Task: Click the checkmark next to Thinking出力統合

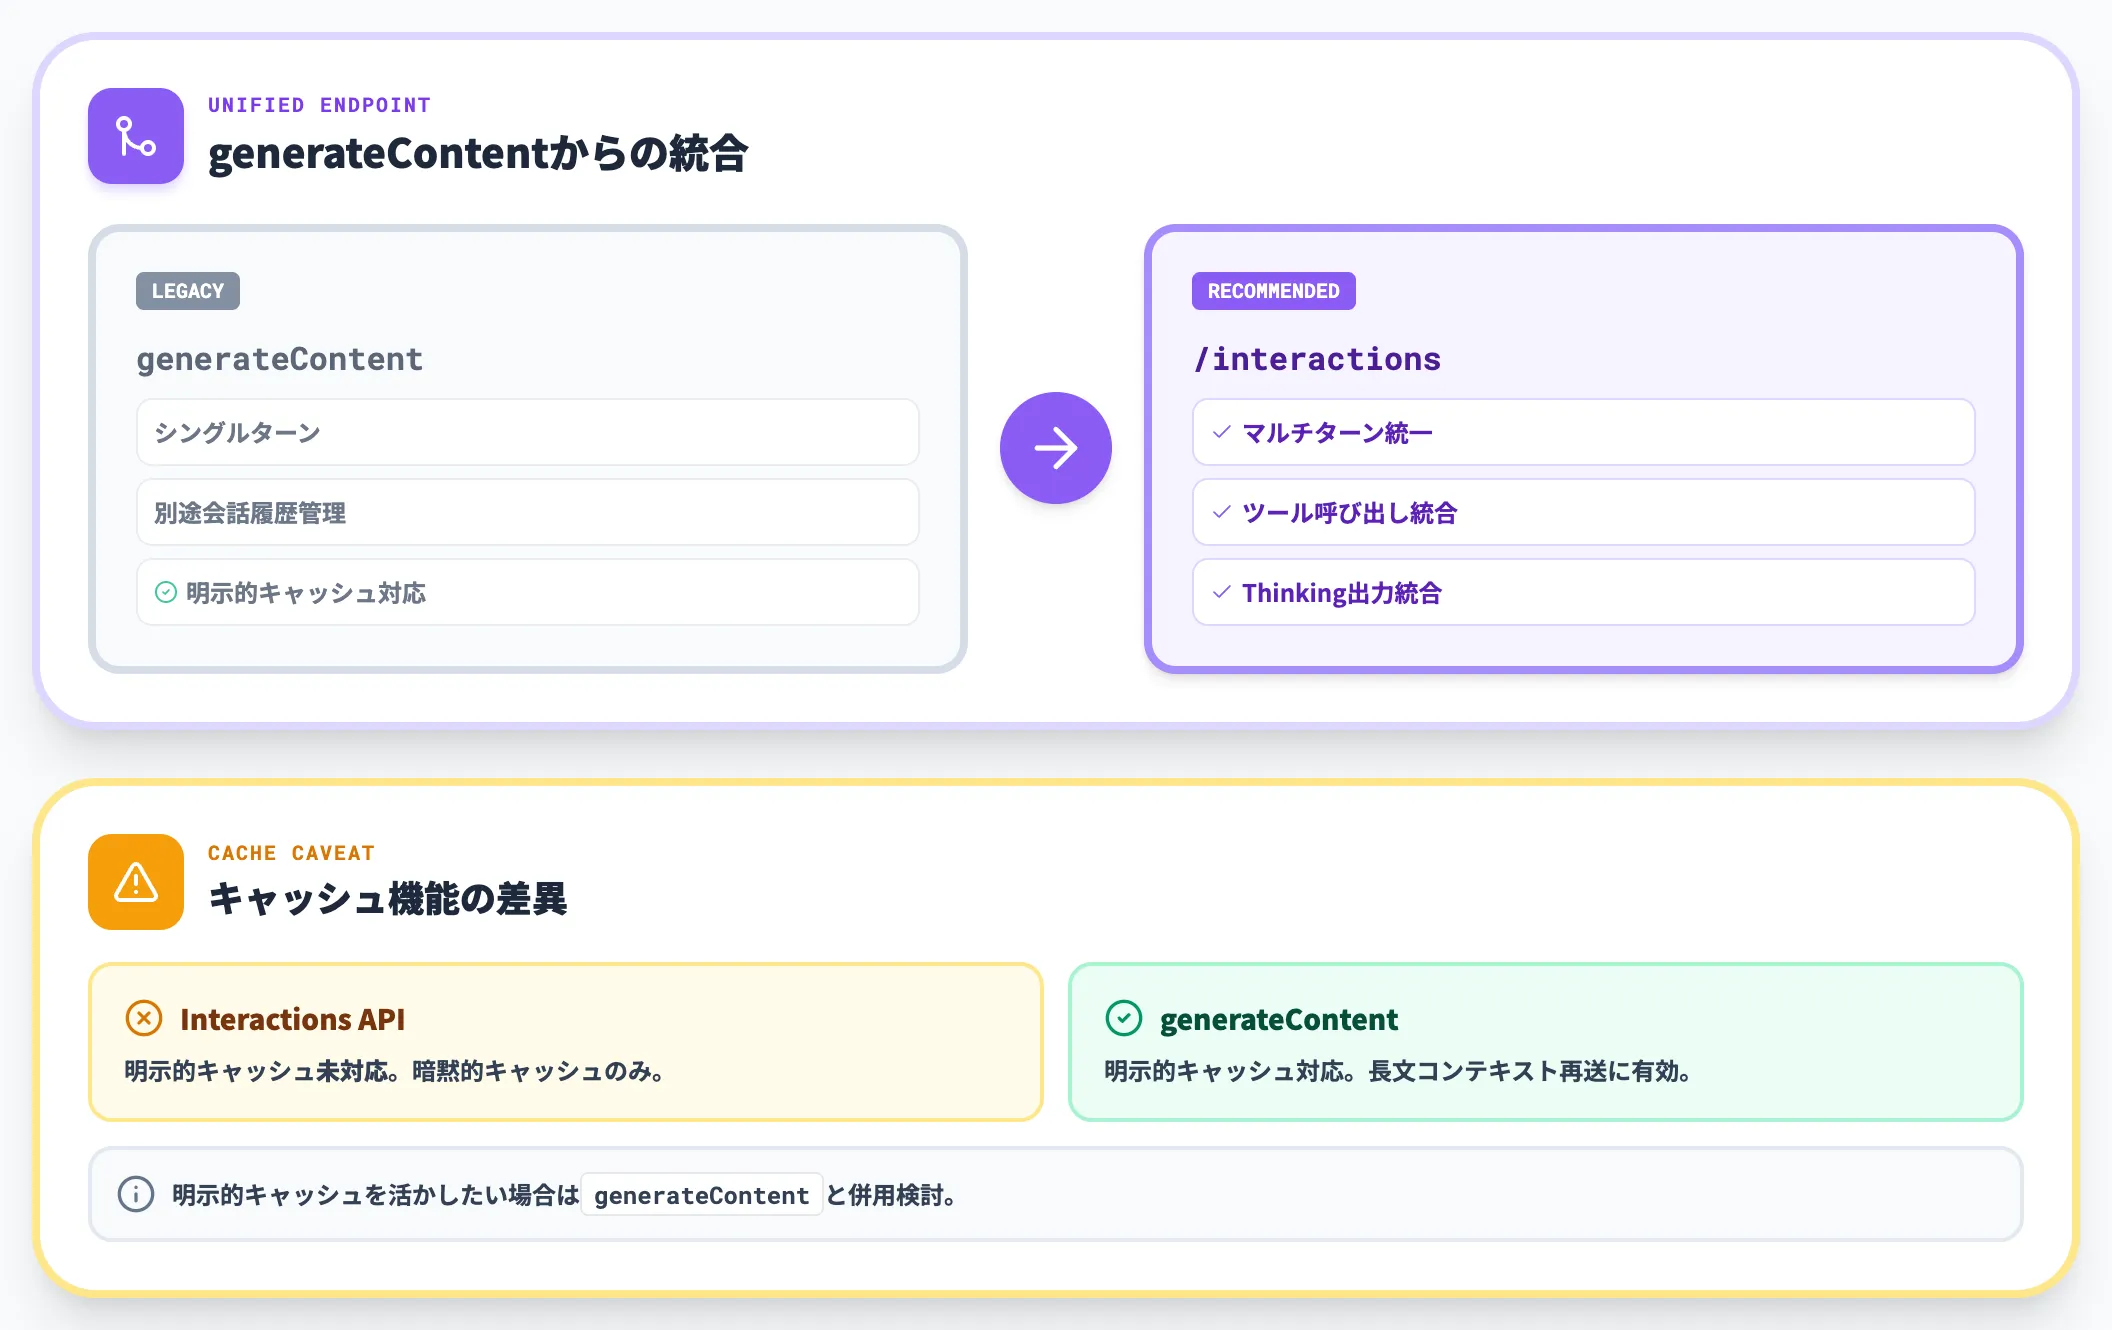Action: (1221, 592)
